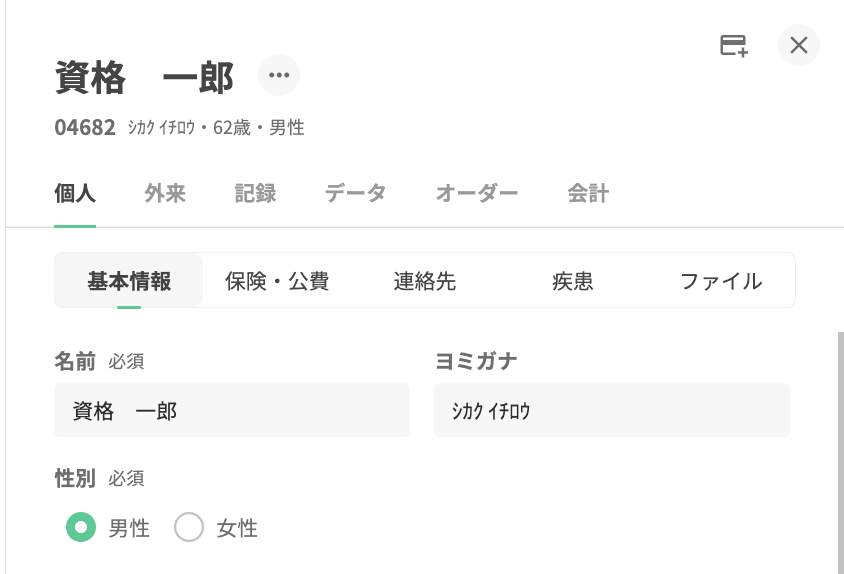Image resolution: width=844 pixels, height=574 pixels.
Task: Go to the 記録 tab
Action: pos(255,194)
